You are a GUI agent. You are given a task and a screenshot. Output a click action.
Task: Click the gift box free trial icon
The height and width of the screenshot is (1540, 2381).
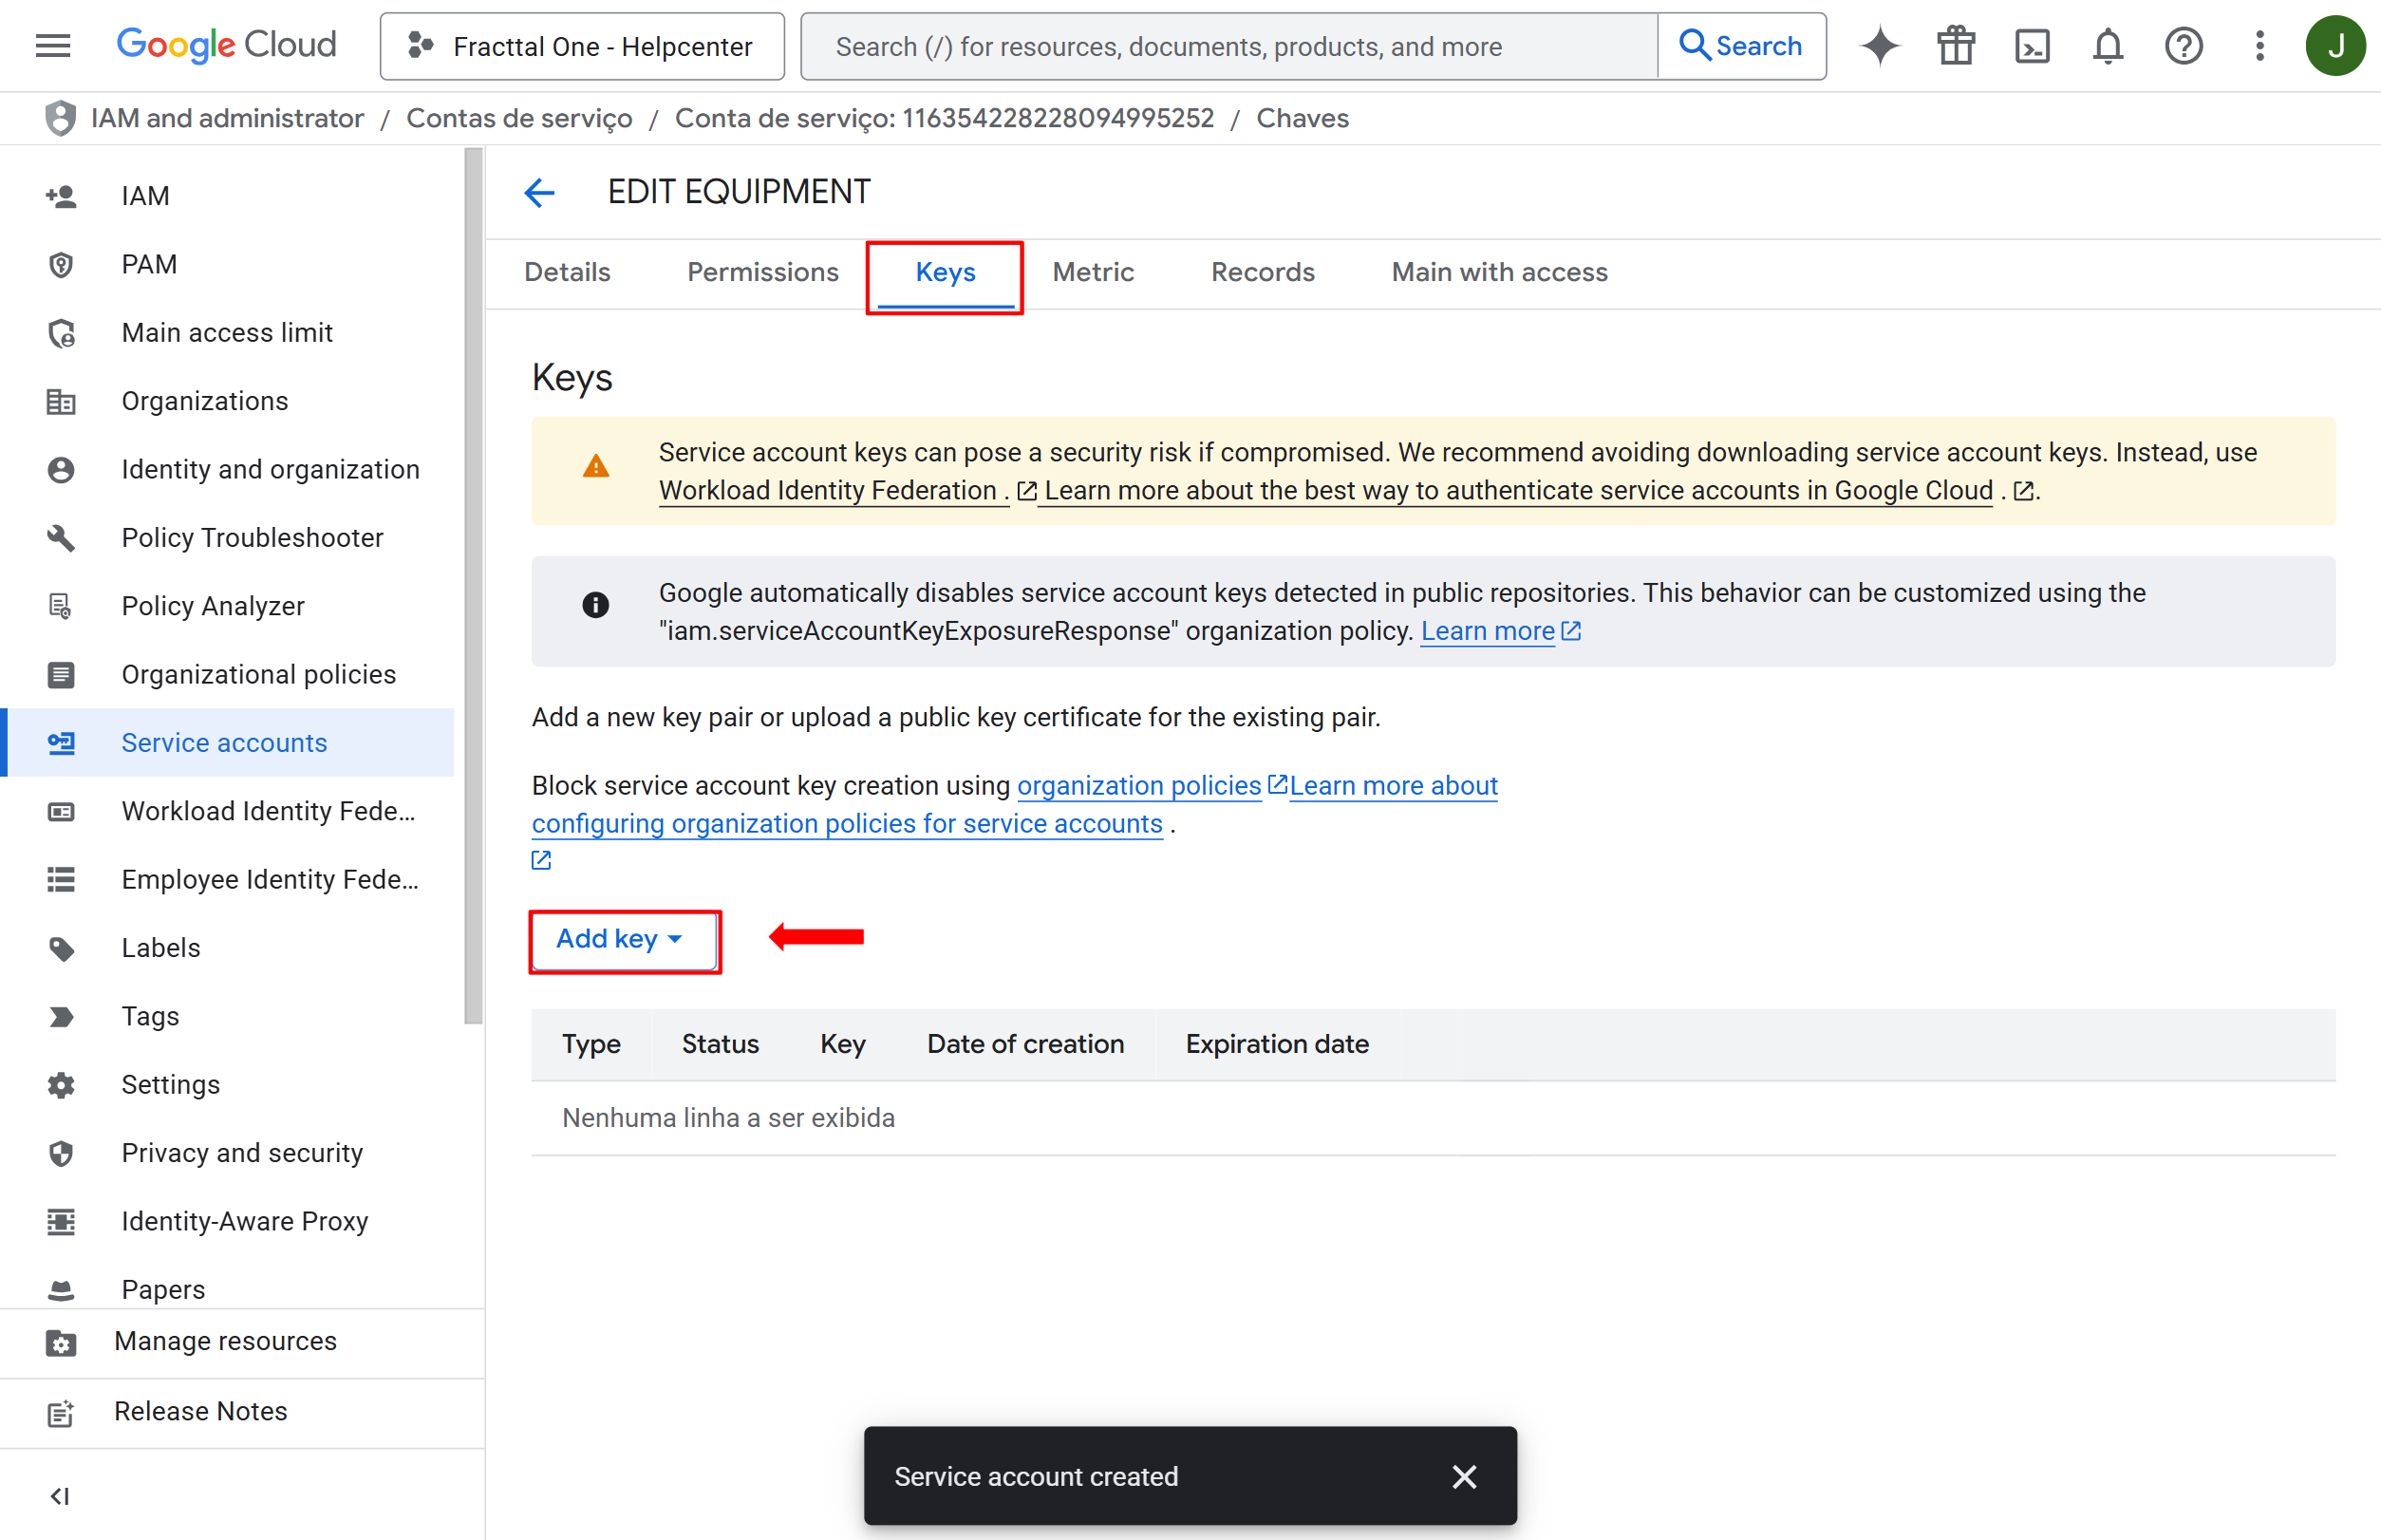click(x=1955, y=46)
